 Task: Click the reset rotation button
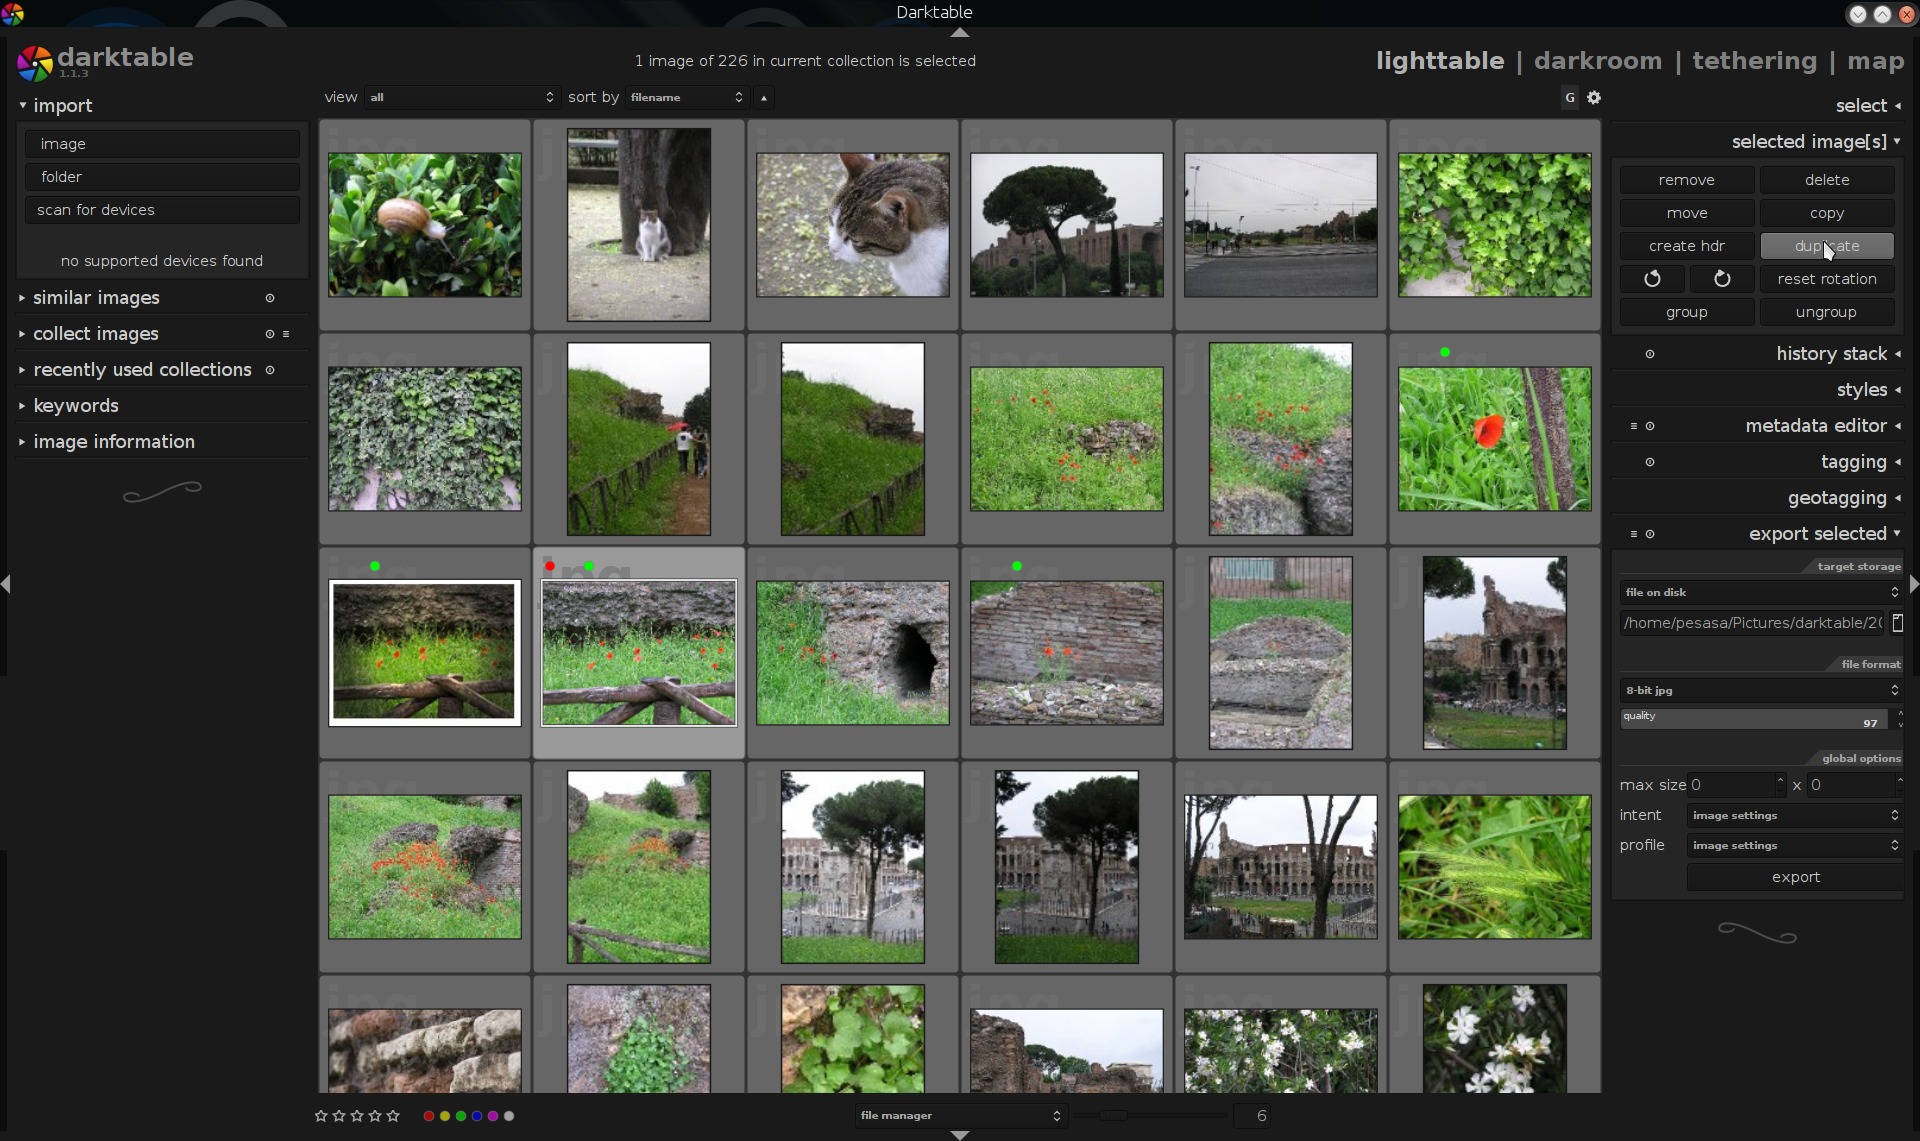[1826, 279]
